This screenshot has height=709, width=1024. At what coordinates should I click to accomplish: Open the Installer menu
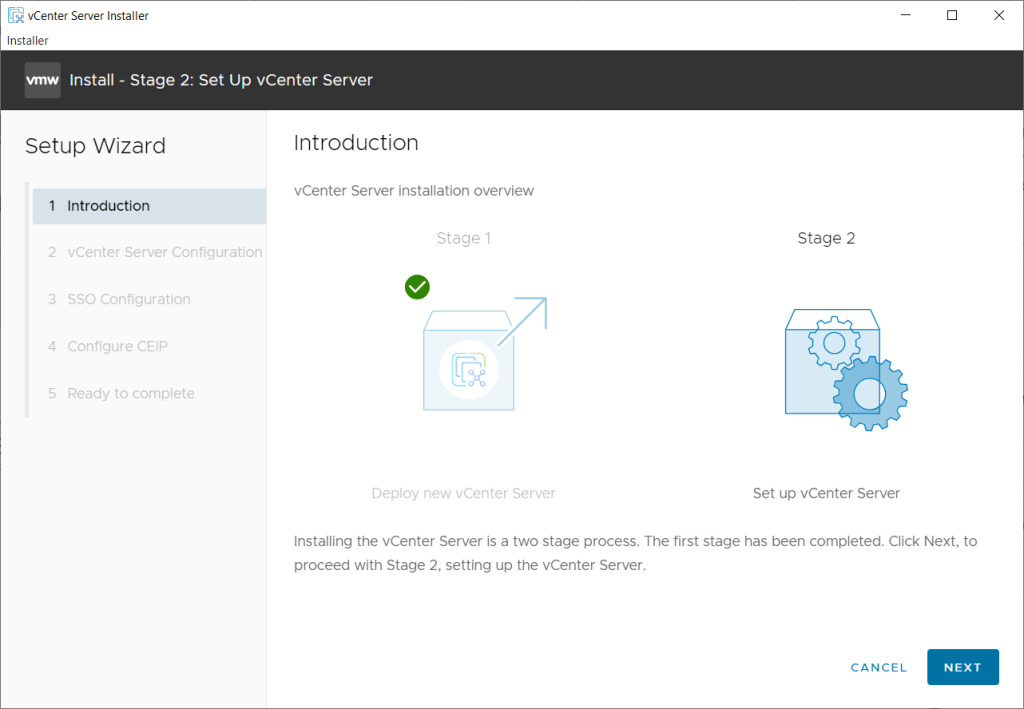[28, 40]
